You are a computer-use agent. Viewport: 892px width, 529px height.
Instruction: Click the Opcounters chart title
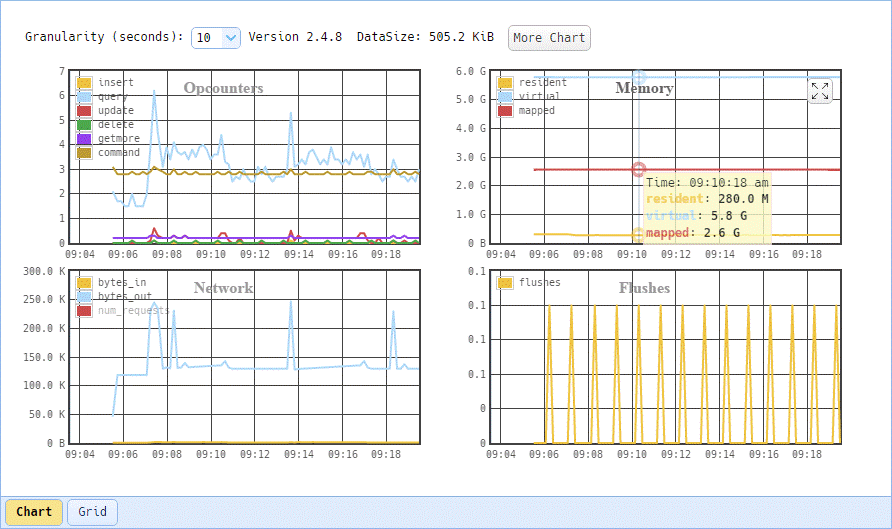[x=224, y=88]
